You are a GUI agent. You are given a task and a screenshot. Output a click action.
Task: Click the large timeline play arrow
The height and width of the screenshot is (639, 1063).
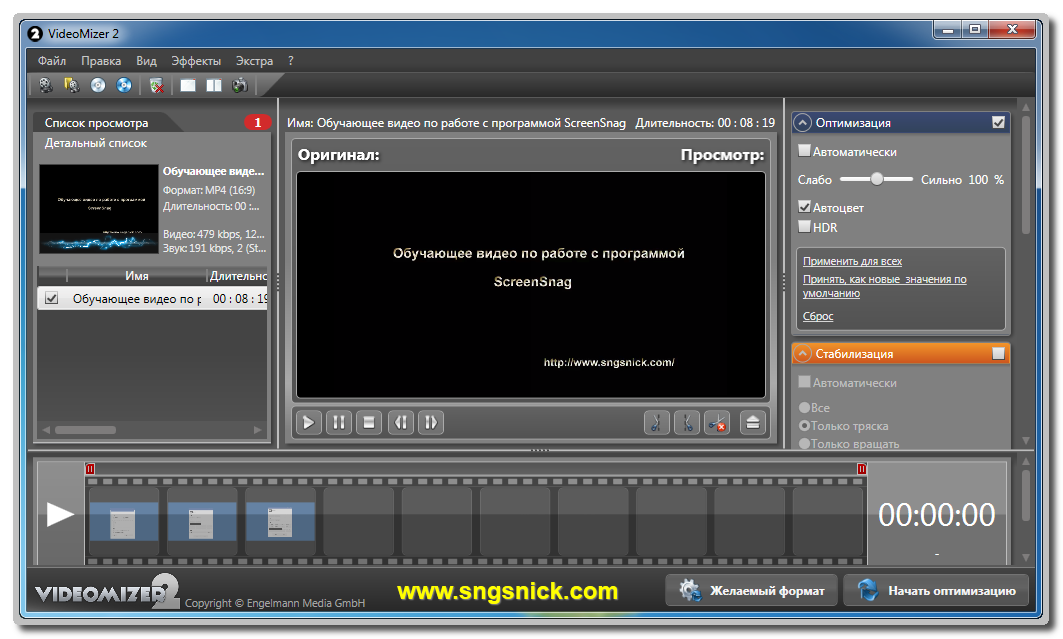pos(60,514)
